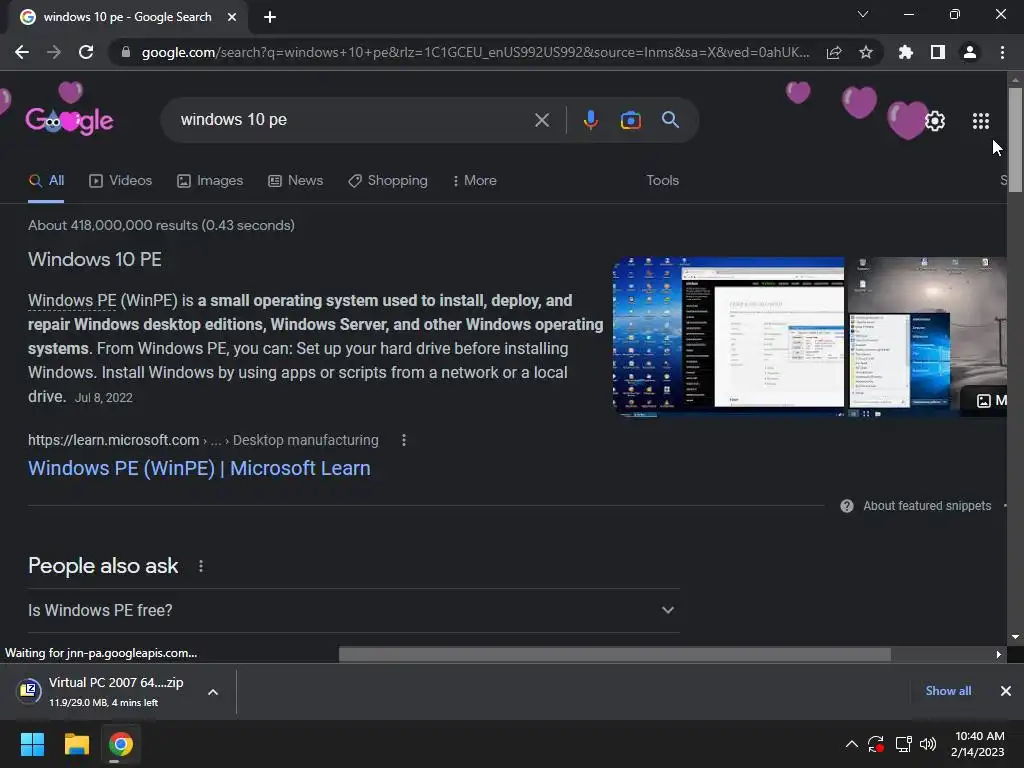Open People also ask options menu
This screenshot has height=768, width=1024.
tap(200, 566)
